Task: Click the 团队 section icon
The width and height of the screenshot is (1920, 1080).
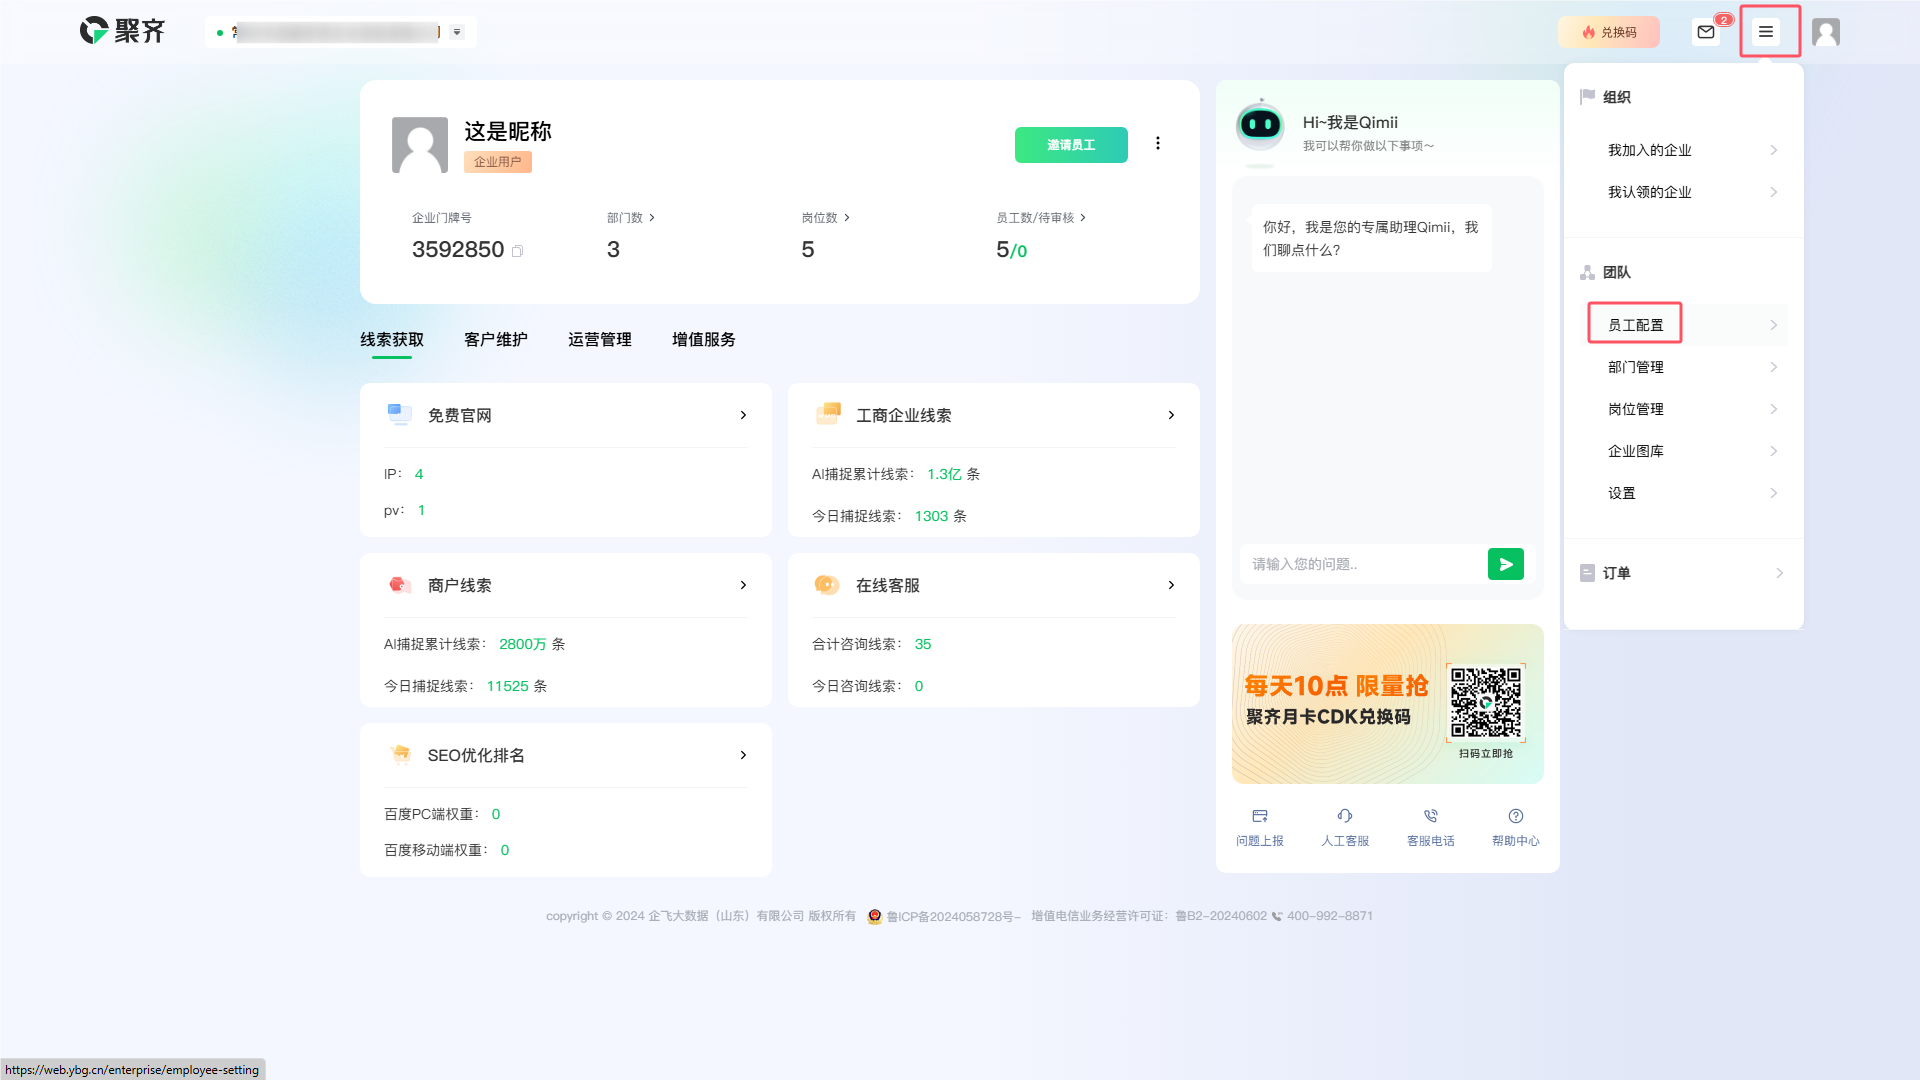Action: [1587, 272]
